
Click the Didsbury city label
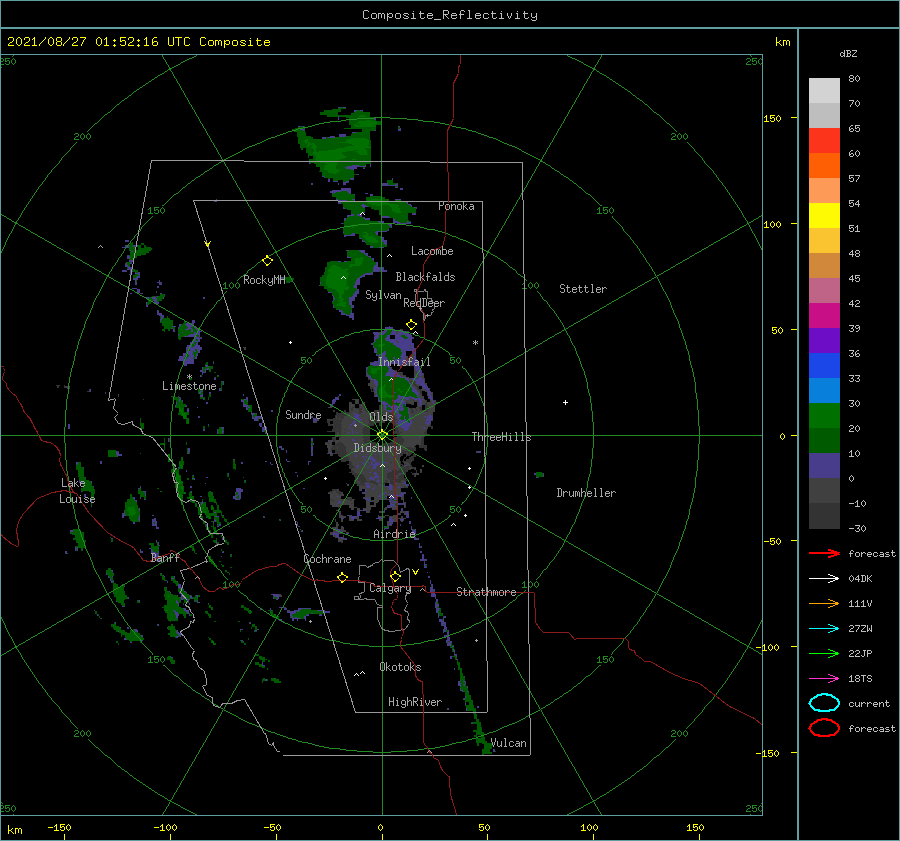point(377,448)
